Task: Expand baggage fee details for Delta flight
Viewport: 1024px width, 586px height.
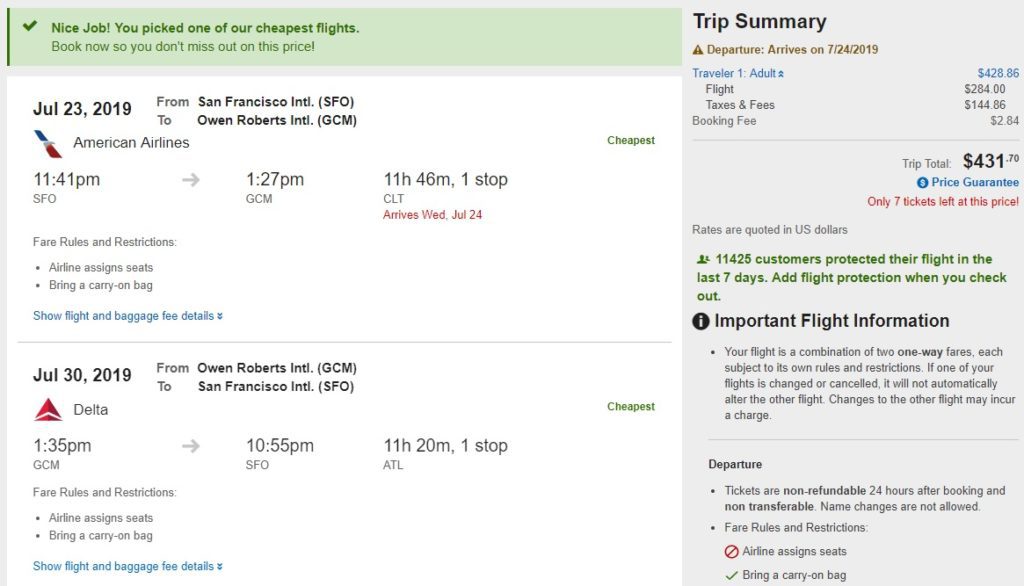Action: (x=128, y=566)
